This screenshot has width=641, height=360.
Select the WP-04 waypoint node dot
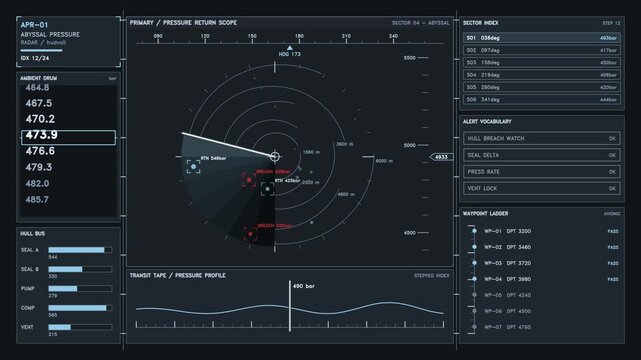point(474,279)
